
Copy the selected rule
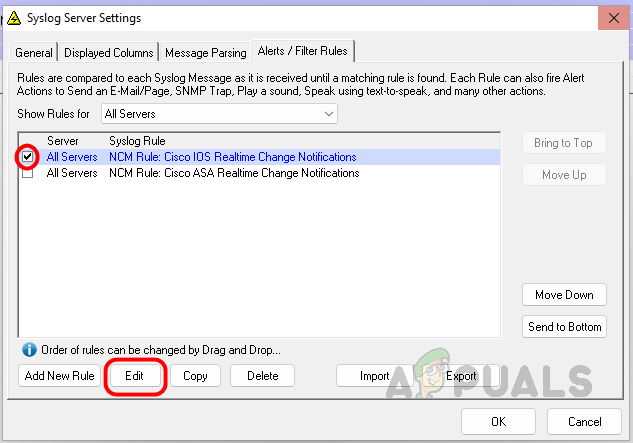pos(195,376)
